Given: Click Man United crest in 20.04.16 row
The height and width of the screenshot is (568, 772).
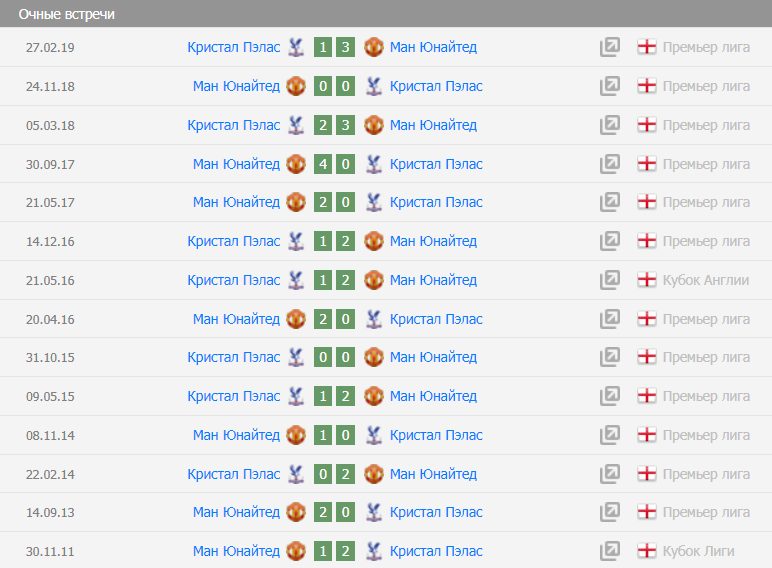Looking at the screenshot, I should 296,319.
